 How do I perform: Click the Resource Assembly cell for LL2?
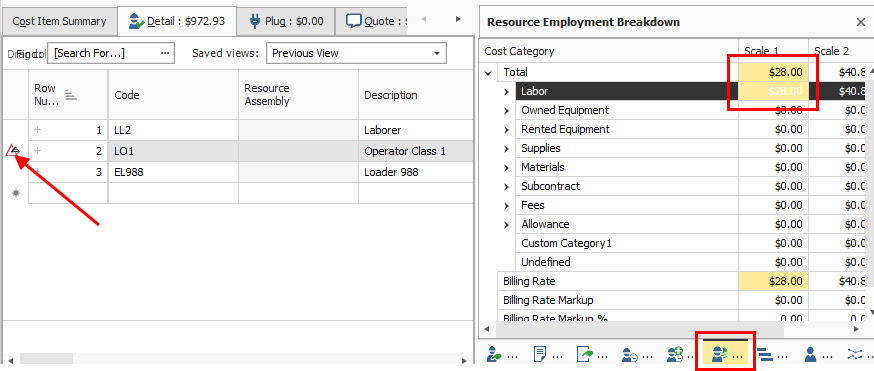coord(298,130)
